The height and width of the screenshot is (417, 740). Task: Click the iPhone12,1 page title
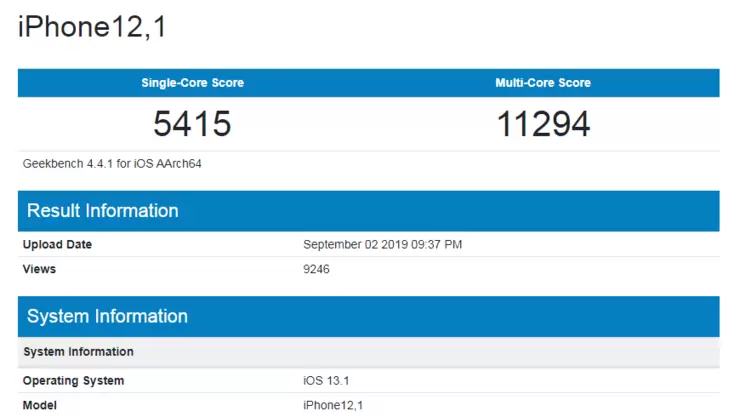pyautogui.click(x=92, y=27)
